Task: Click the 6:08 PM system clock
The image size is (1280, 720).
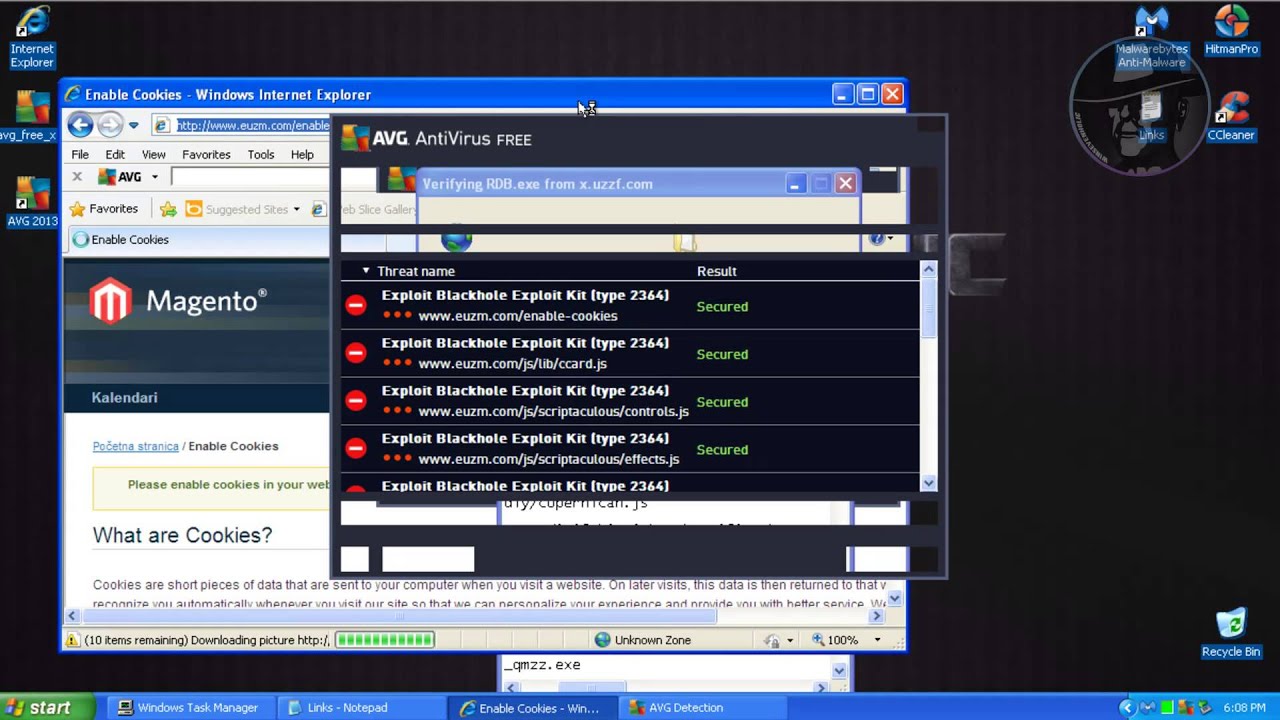Action: tap(1244, 708)
